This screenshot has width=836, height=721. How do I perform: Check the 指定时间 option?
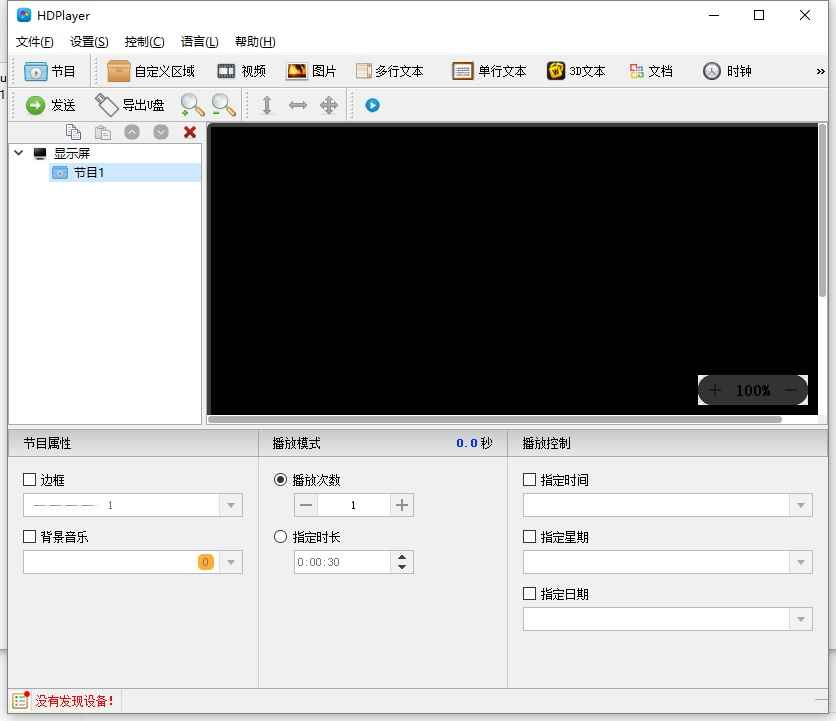click(x=529, y=479)
